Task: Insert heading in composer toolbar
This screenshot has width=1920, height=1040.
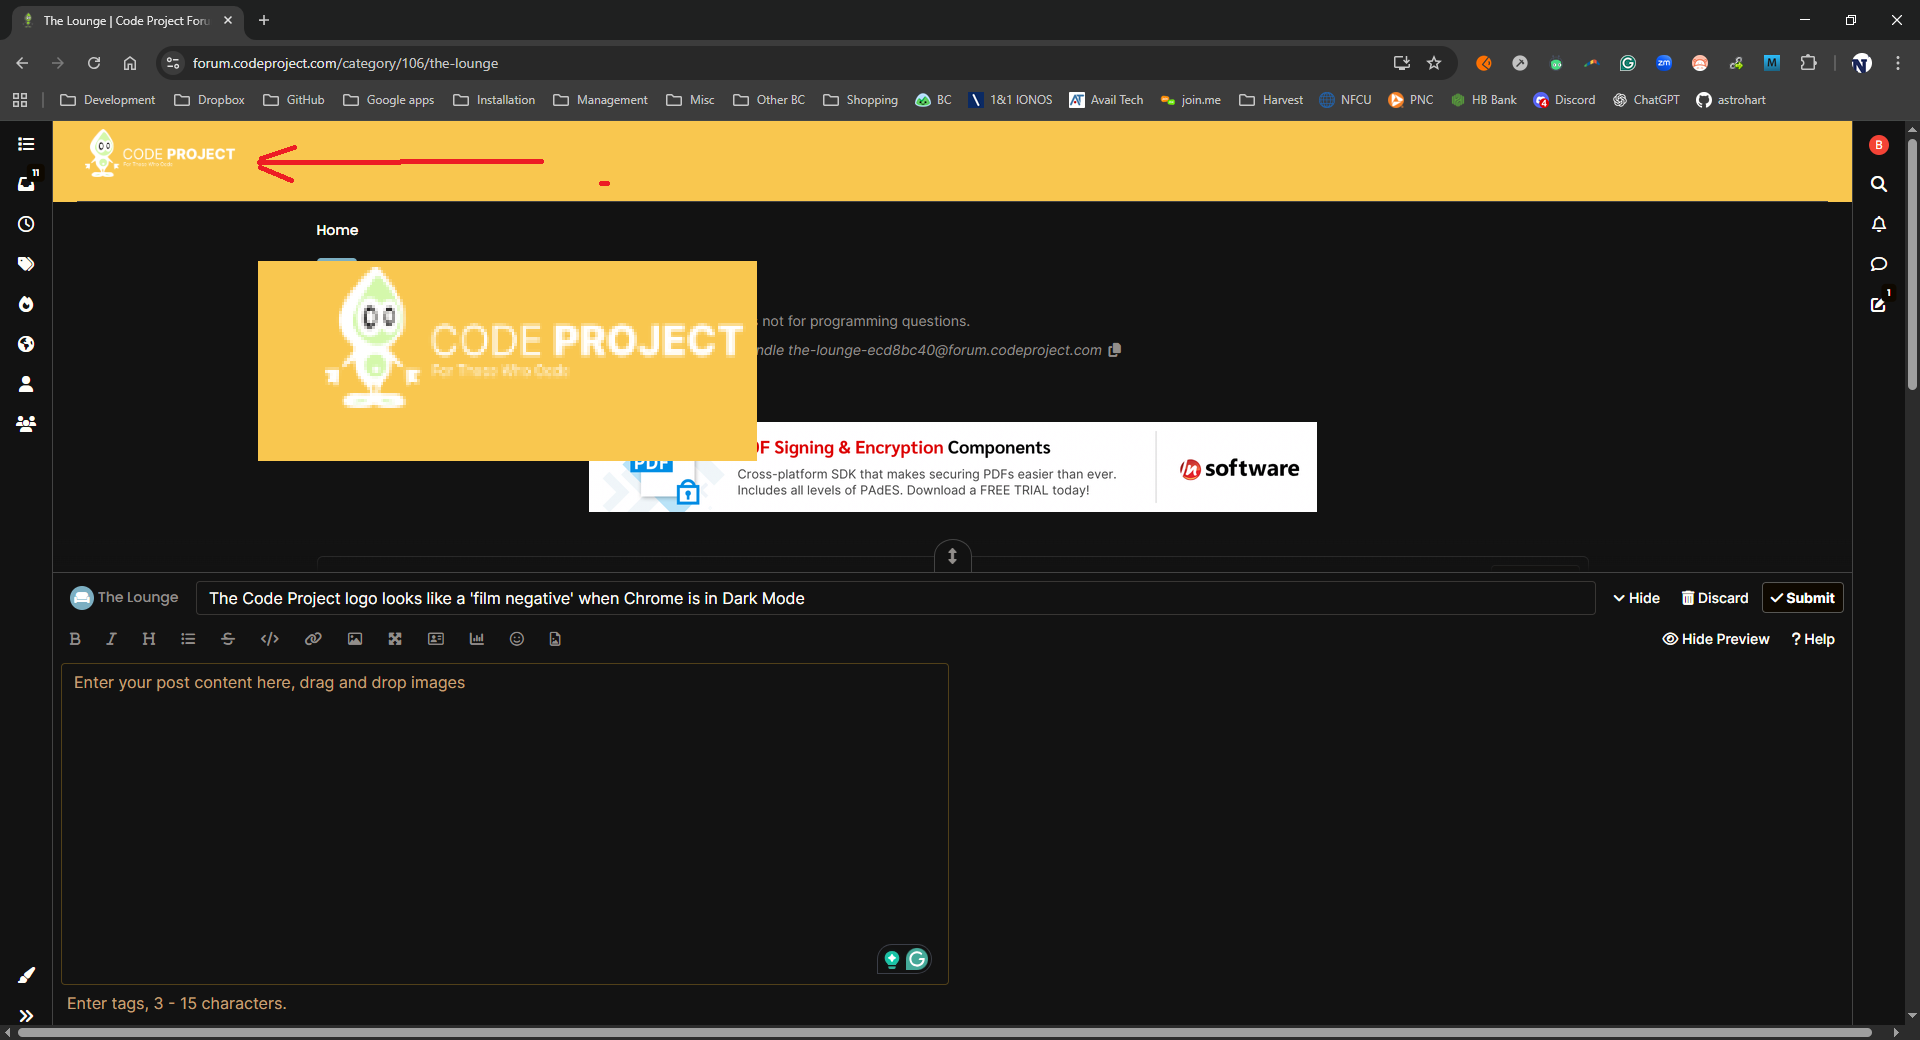Action: (x=149, y=639)
